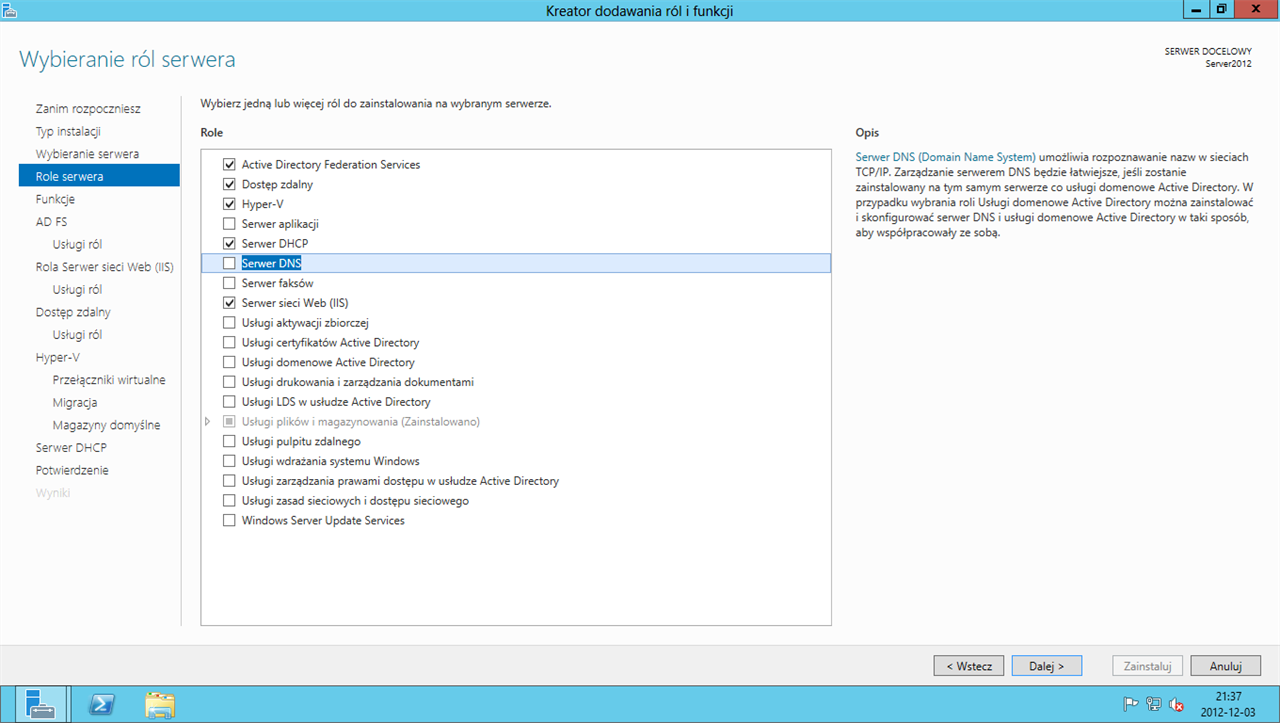The height and width of the screenshot is (723, 1280).
Task: Click the Opis description heading
Action: [x=867, y=133]
